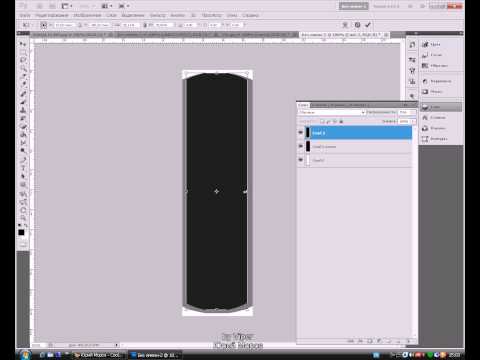The image size is (480, 360).
Task: Open the tool preset picker in options bar
Action: click(27, 25)
